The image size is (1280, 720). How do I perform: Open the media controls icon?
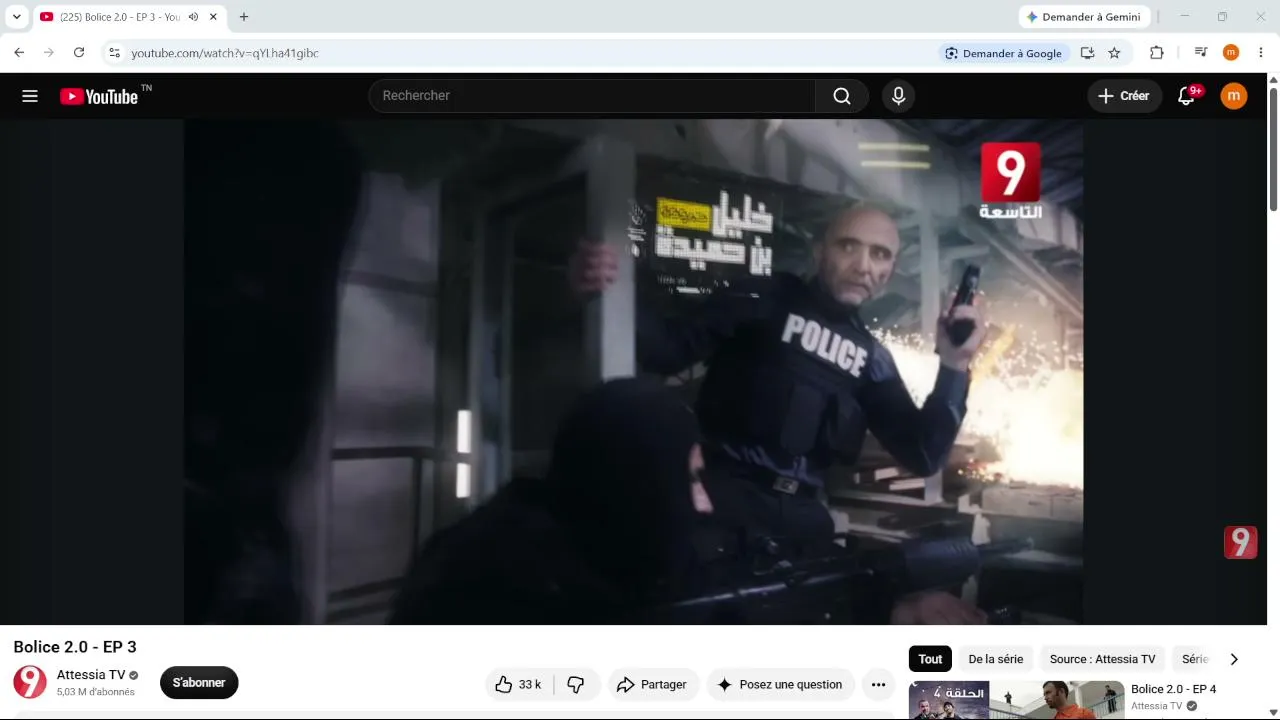coord(1201,53)
